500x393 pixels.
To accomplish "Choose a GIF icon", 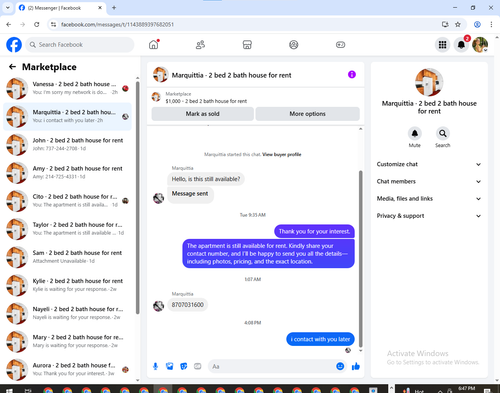I will [x=198, y=367].
